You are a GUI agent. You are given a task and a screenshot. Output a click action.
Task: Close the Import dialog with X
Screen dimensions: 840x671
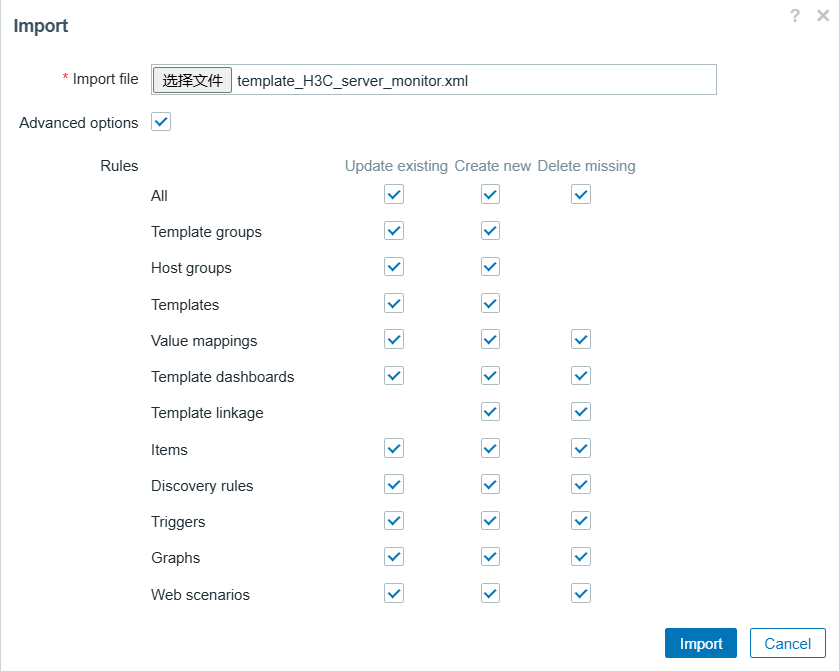[x=823, y=15]
